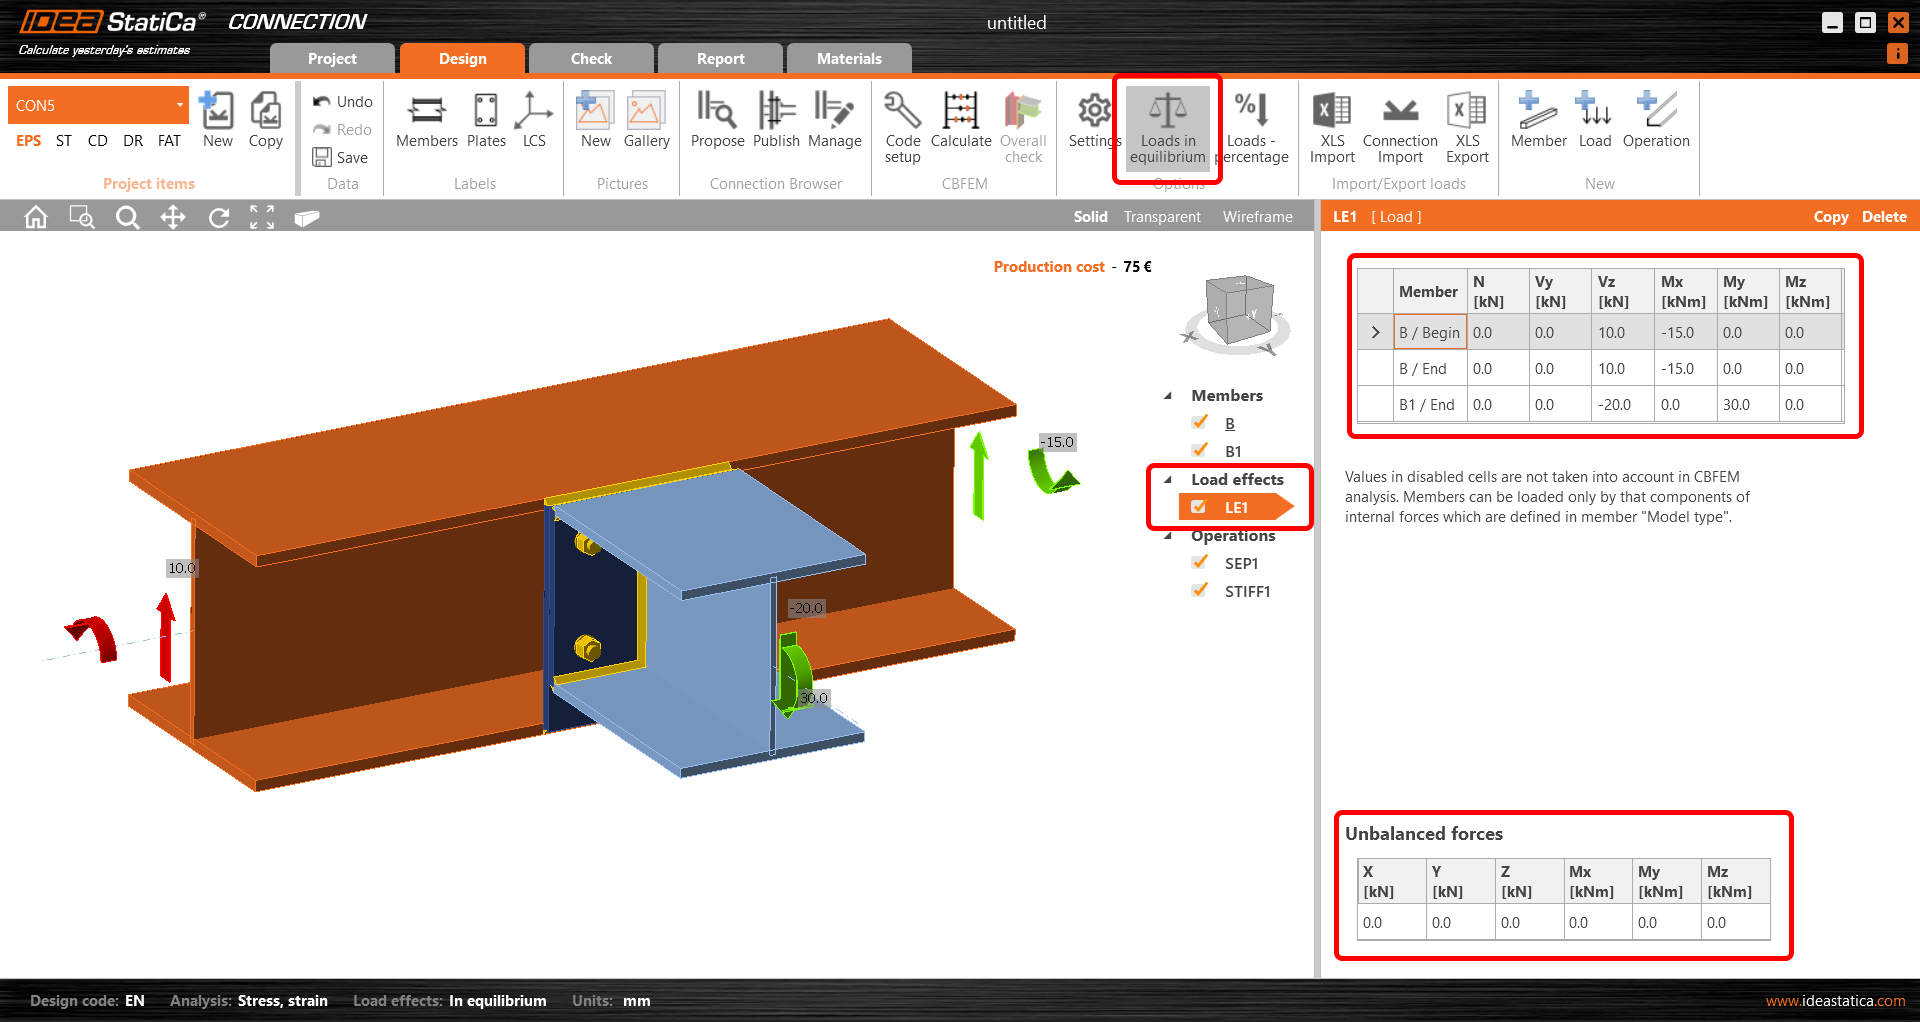Collapse the Members tree section
This screenshot has height=1022, width=1920.
1168,396
